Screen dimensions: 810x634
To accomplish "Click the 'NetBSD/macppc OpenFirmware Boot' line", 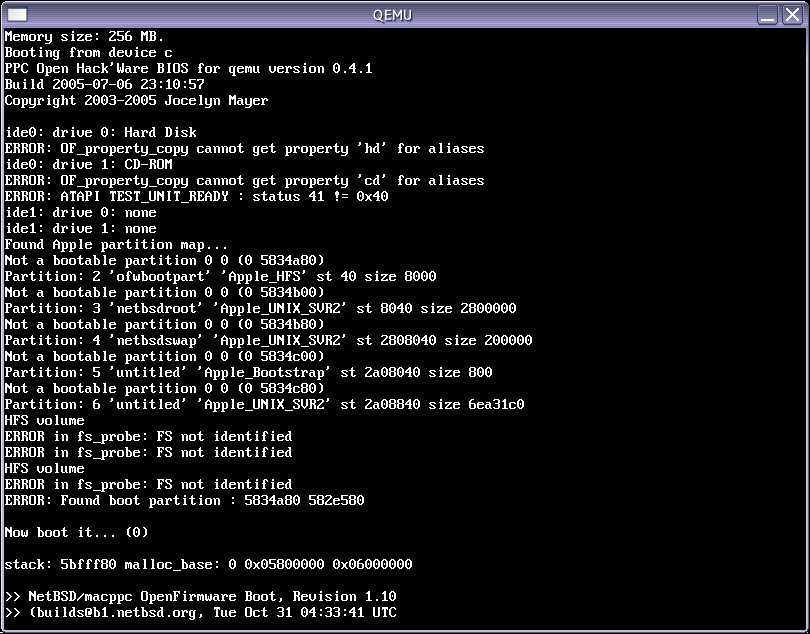I will click(x=200, y=597).
